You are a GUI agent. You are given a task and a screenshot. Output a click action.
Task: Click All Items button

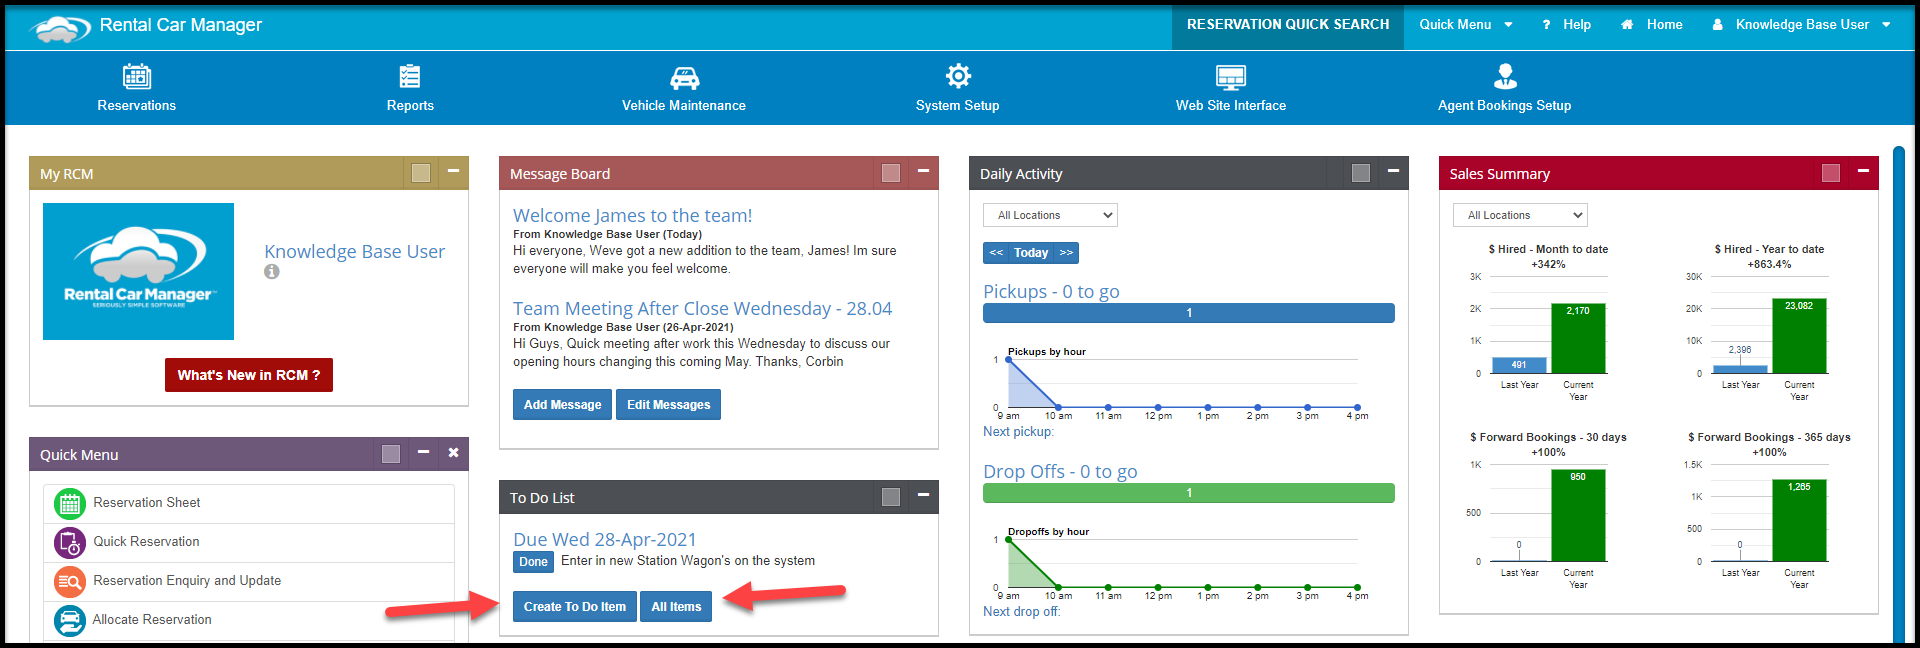[x=676, y=607]
